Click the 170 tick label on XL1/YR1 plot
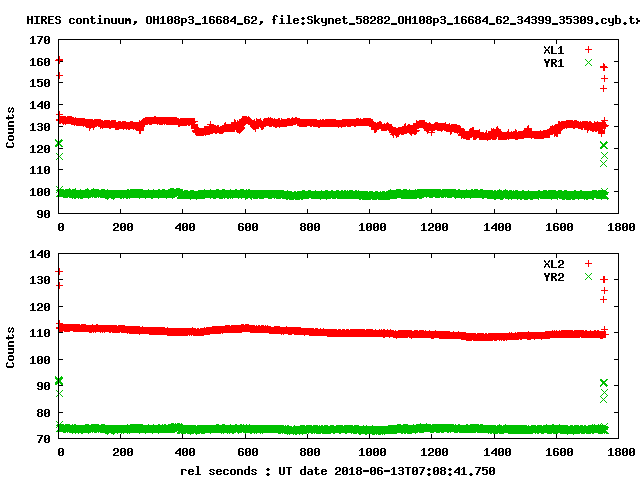 pyautogui.click(x=40, y=40)
